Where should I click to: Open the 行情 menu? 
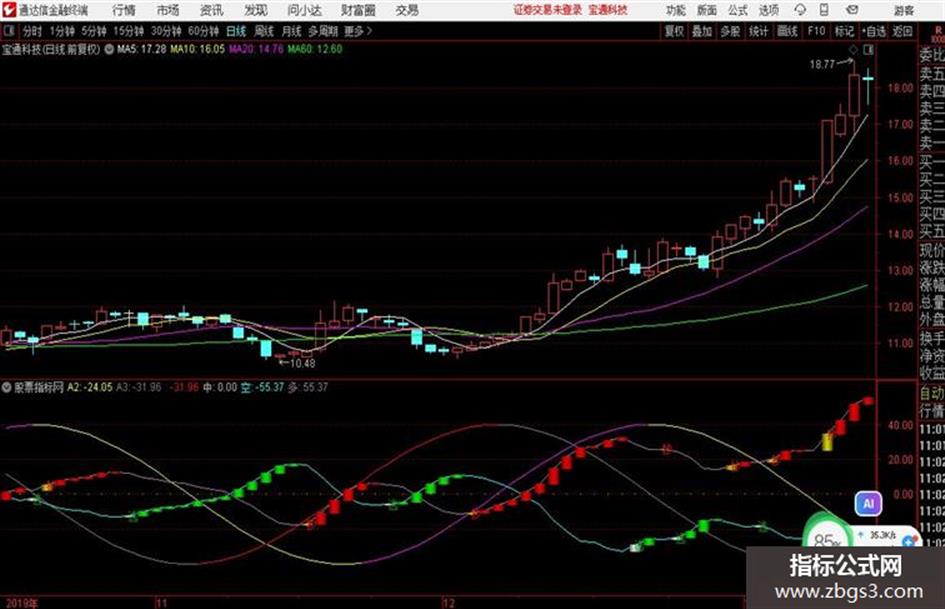click(124, 10)
